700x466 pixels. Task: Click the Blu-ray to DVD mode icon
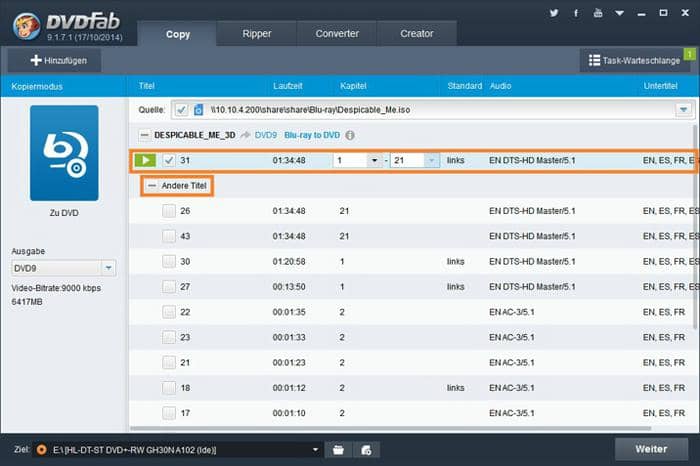64,152
